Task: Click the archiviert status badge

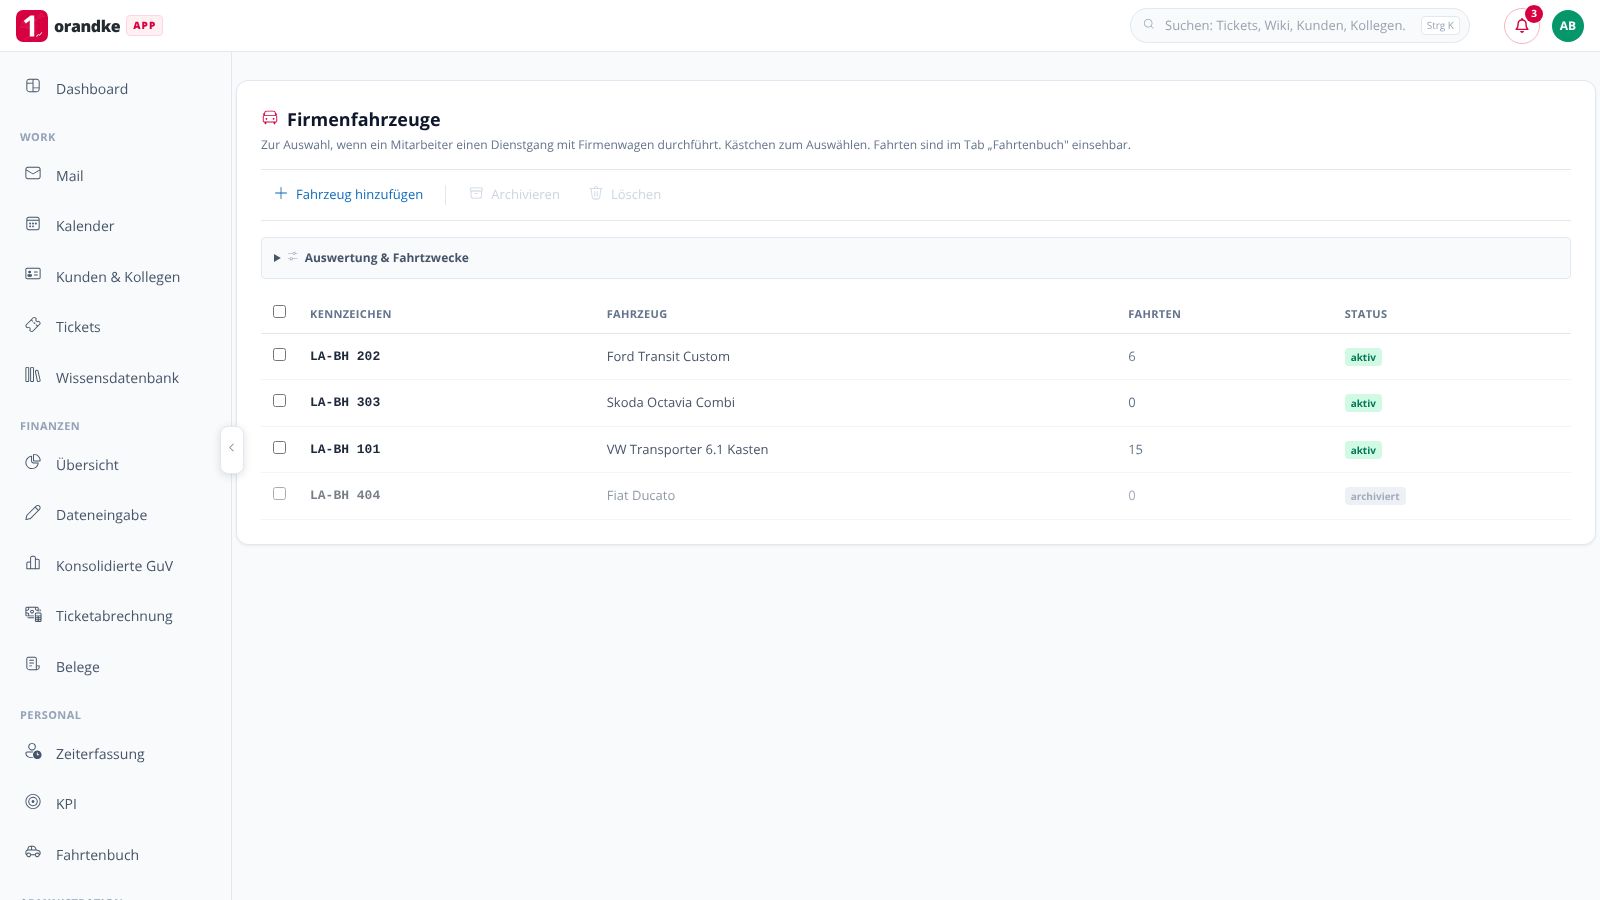Action: (1375, 496)
